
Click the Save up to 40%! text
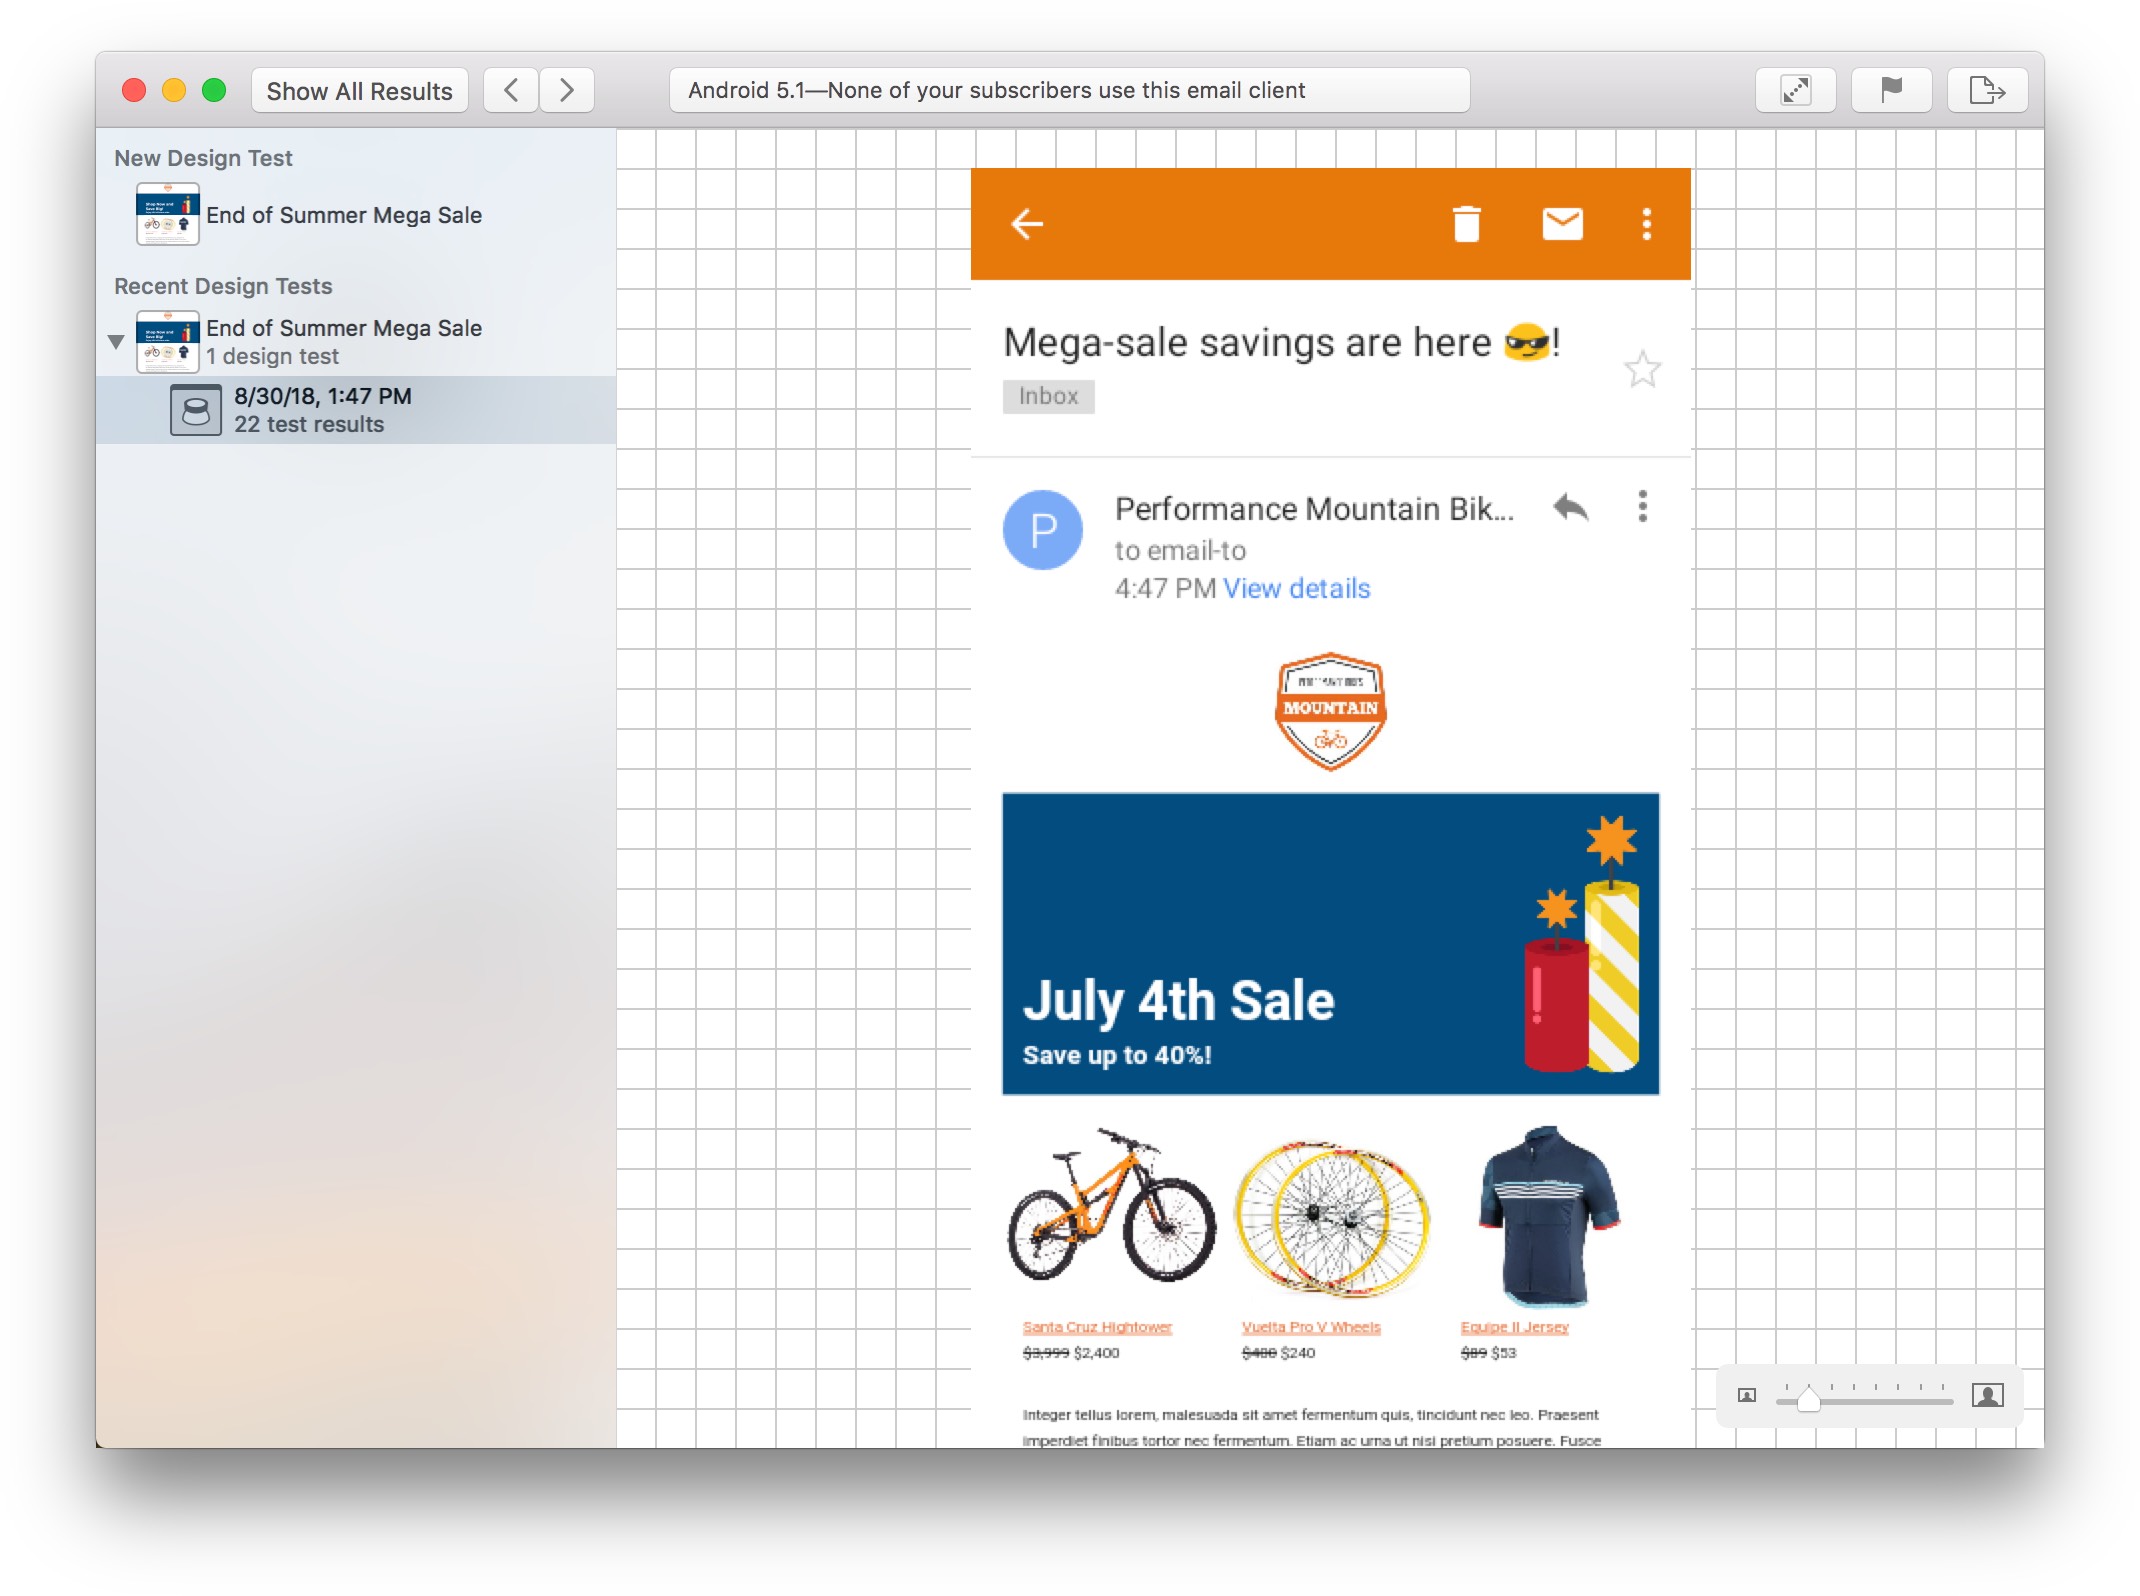tap(1117, 1055)
